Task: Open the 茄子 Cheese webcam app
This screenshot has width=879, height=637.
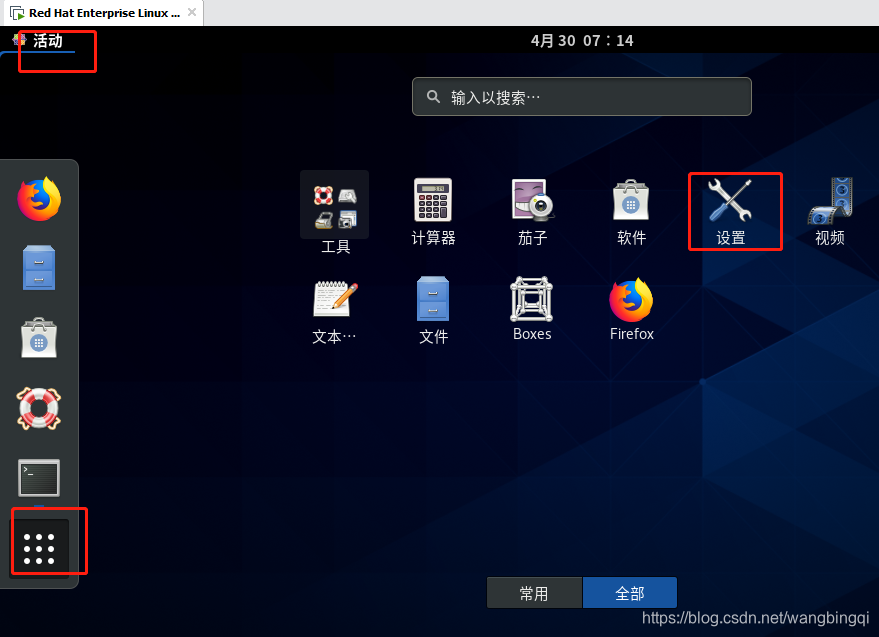Action: point(532,211)
